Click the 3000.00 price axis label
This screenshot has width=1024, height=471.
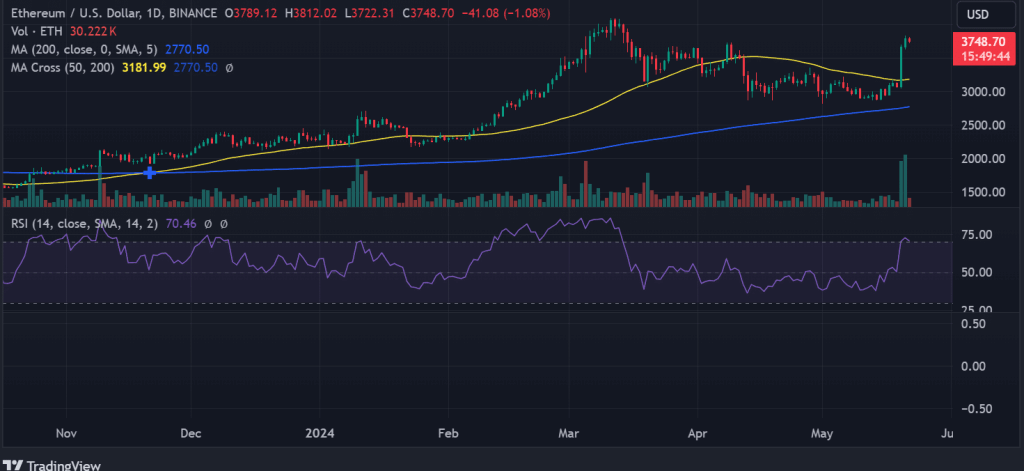click(x=981, y=91)
